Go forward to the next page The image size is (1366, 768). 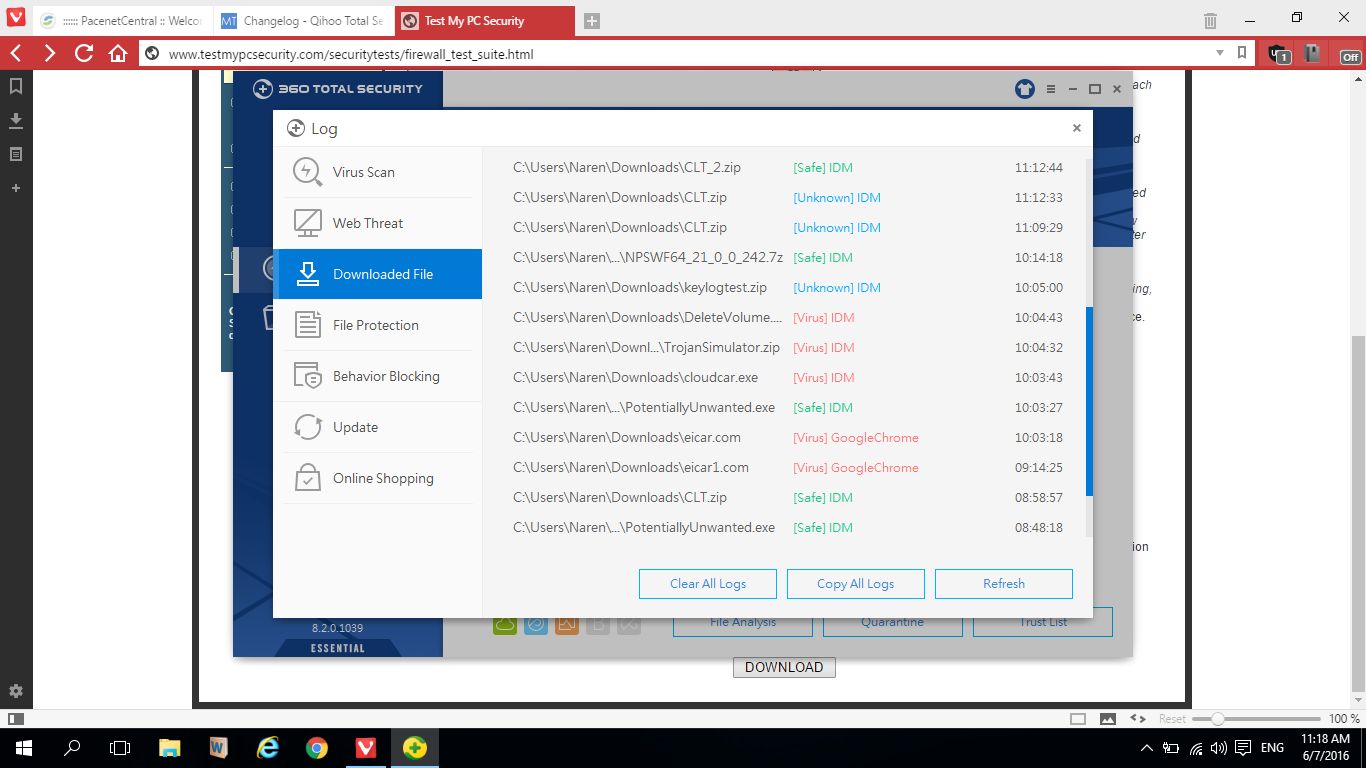[x=50, y=53]
